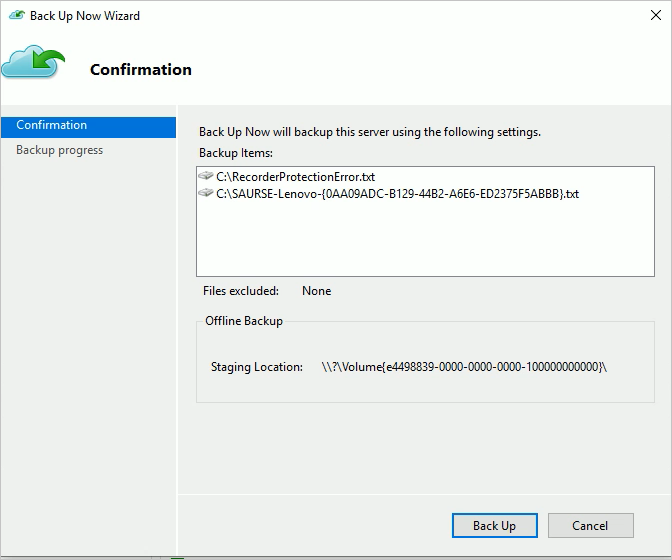Close the Back Up Now Wizard window
Viewport: 672px width, 560px height.
tap(655, 15)
